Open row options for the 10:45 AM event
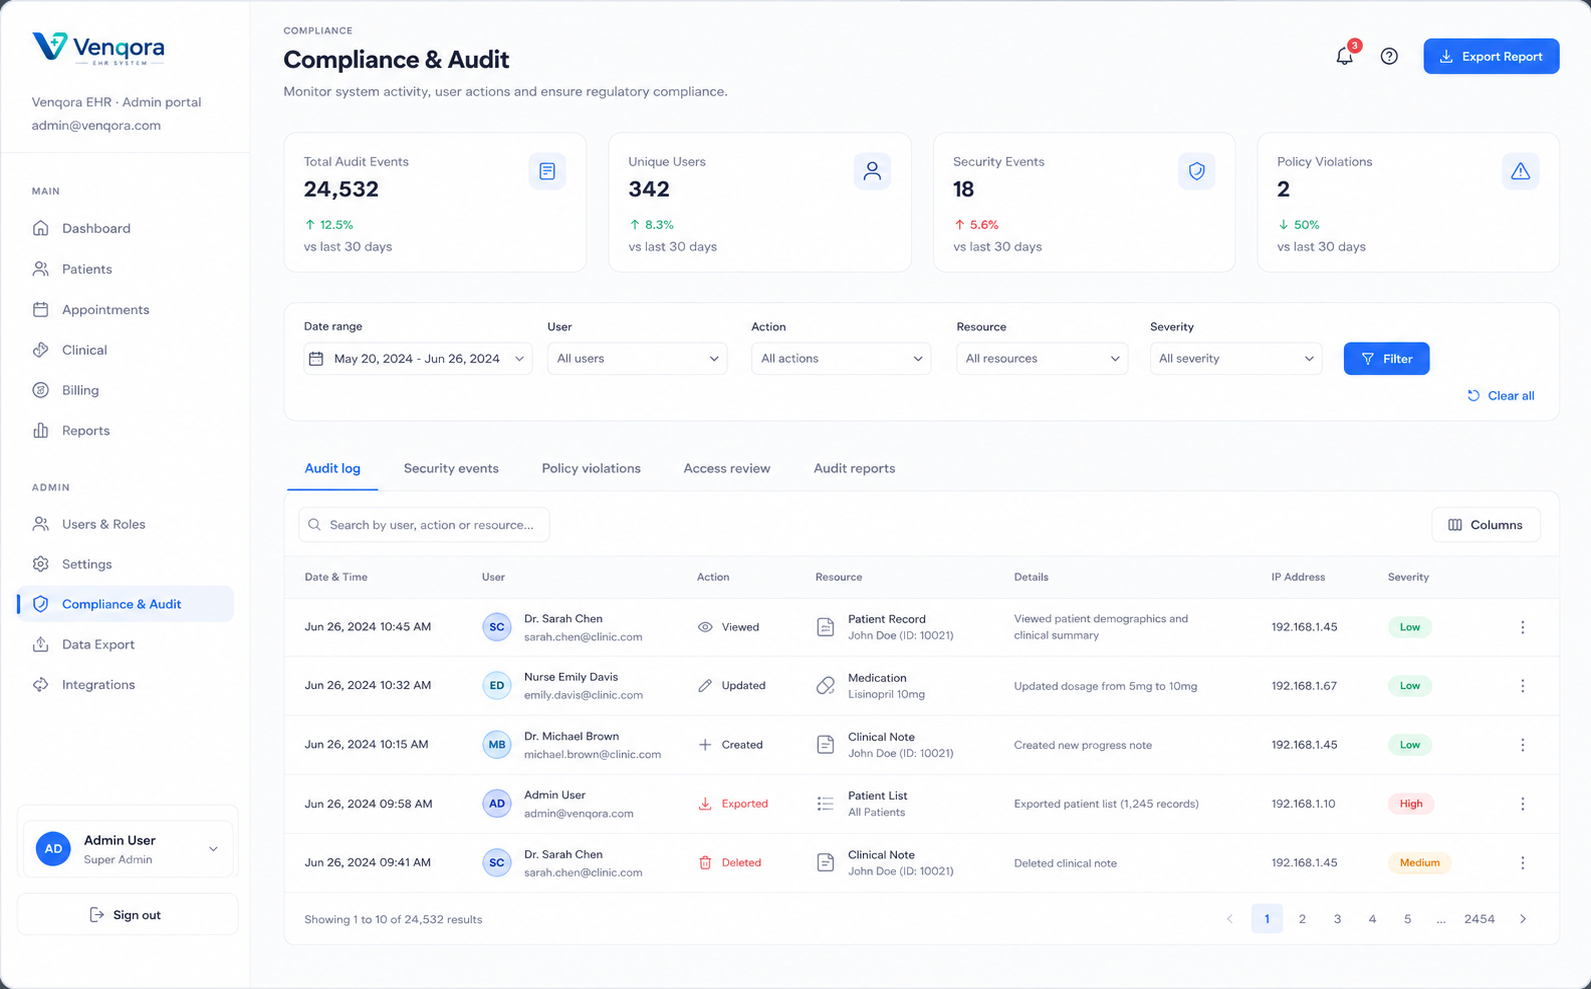Screen dimensions: 1591x989 tap(1523, 627)
